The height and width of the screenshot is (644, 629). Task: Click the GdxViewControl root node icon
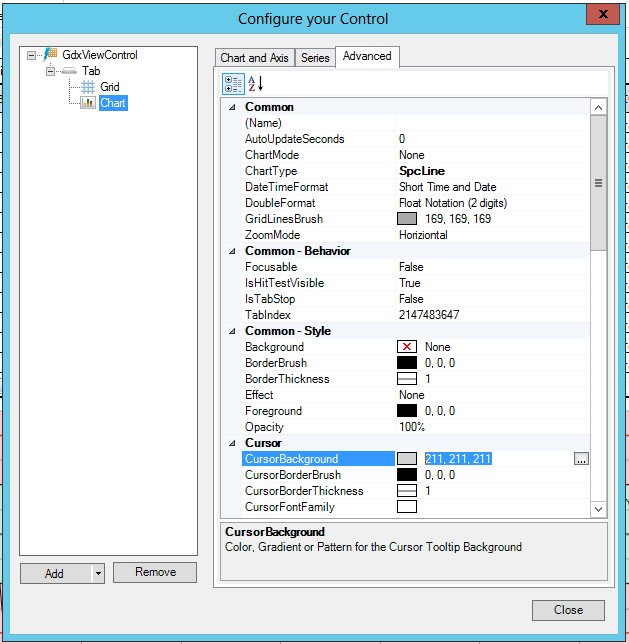click(50, 55)
